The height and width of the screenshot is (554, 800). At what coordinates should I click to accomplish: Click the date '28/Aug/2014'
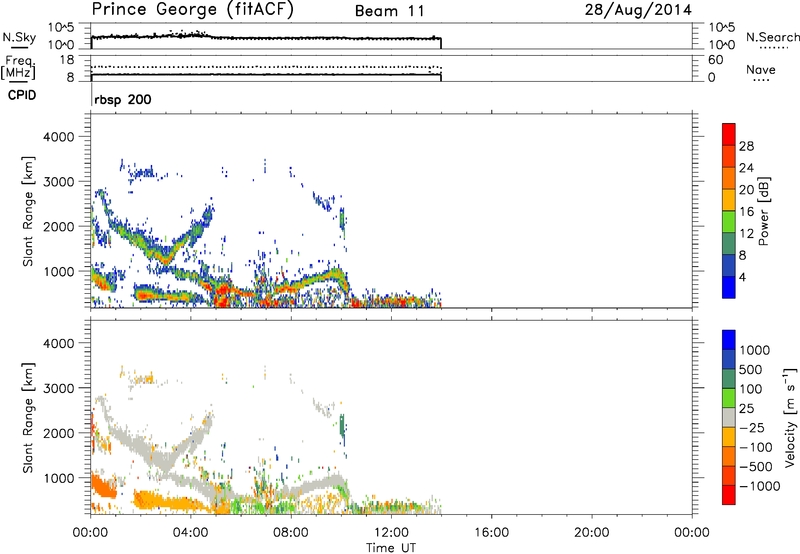(638, 10)
